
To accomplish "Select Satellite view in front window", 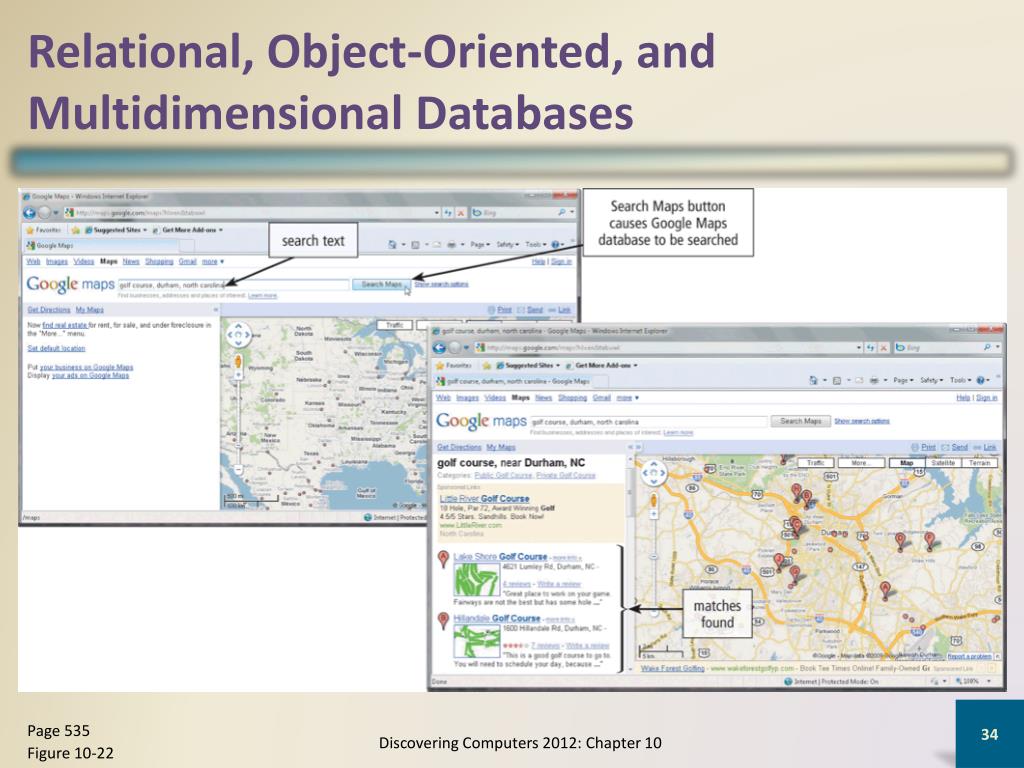I will [942, 462].
